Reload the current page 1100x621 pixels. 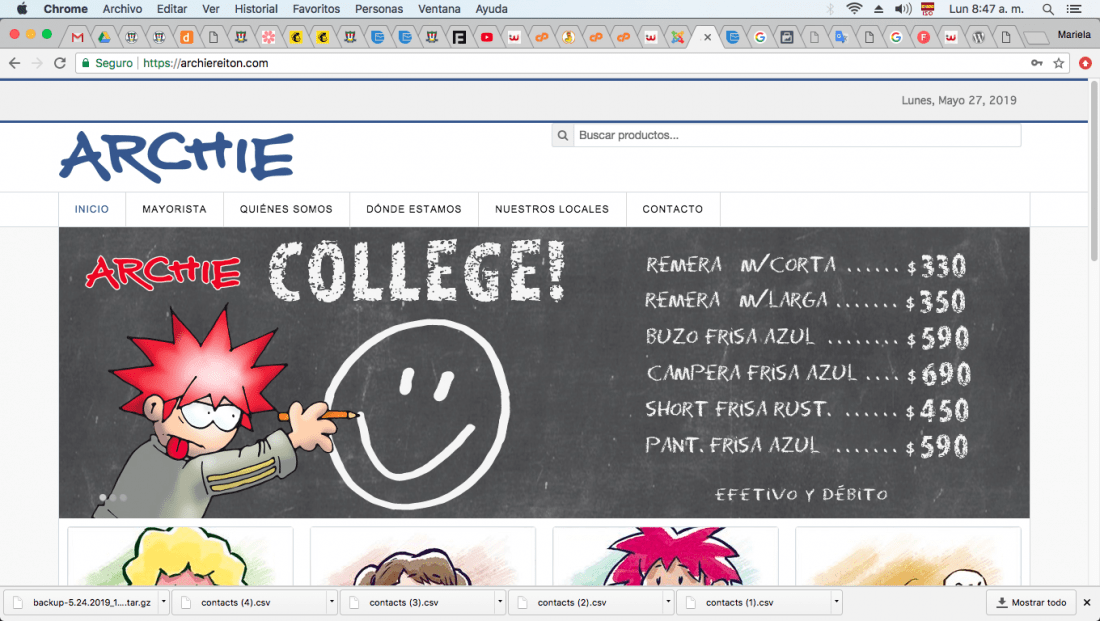60,63
